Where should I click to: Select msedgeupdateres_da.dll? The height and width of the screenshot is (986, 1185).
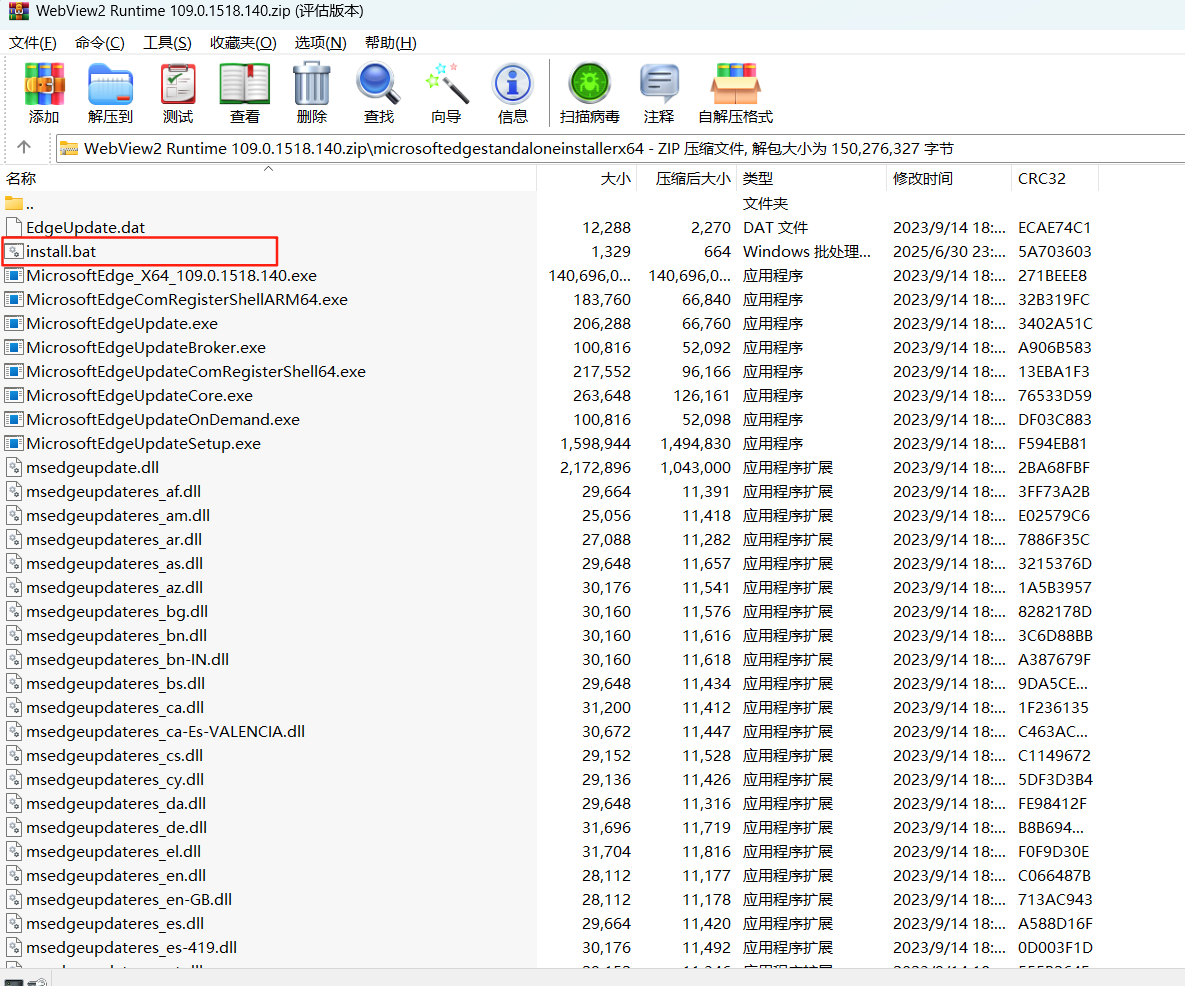click(116, 803)
